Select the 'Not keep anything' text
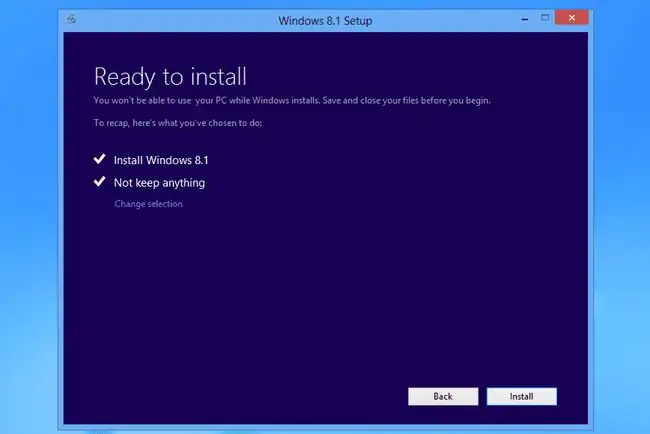 [159, 183]
